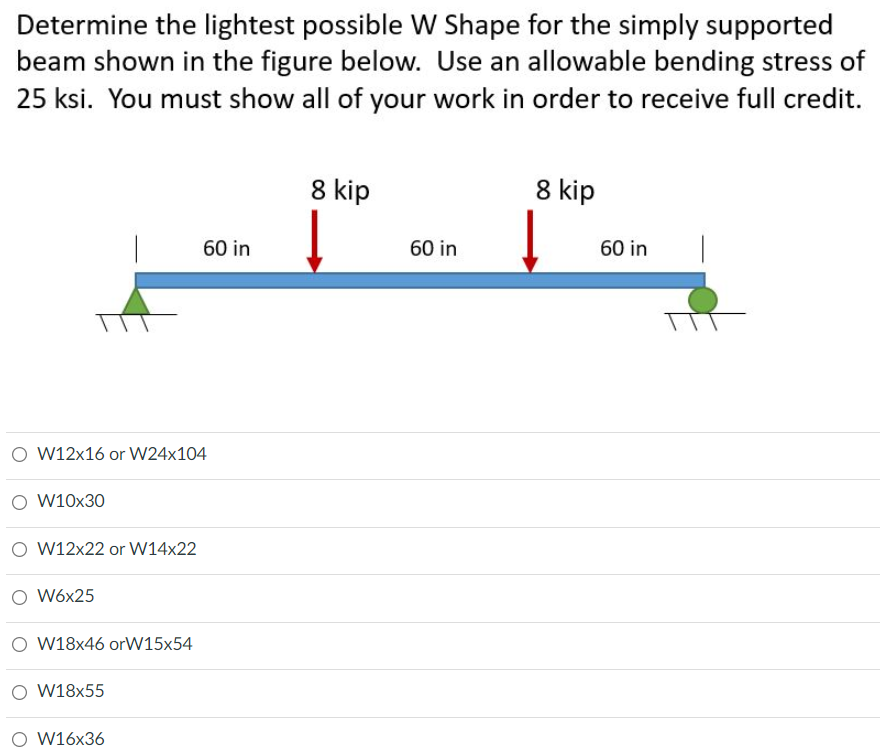The height and width of the screenshot is (755, 880).
Task: Click the green triangle pin support
Action: [x=136, y=301]
